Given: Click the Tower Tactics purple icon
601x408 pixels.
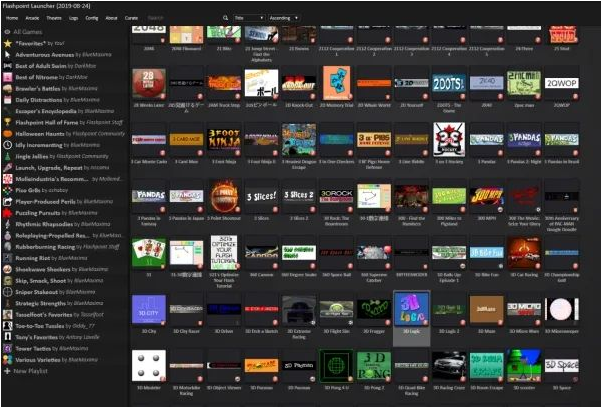Looking at the screenshot, I should (8, 349).
